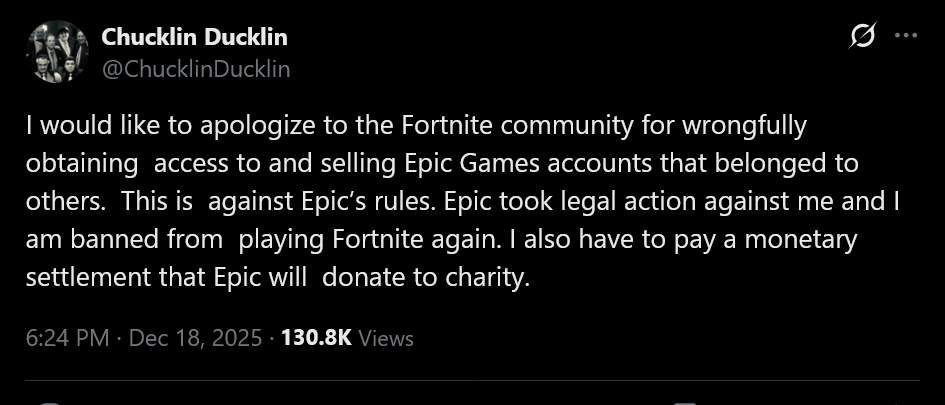Open the Chucklin Ducklin display name link
Image resolution: width=945 pixels, height=405 pixels.
[194, 38]
